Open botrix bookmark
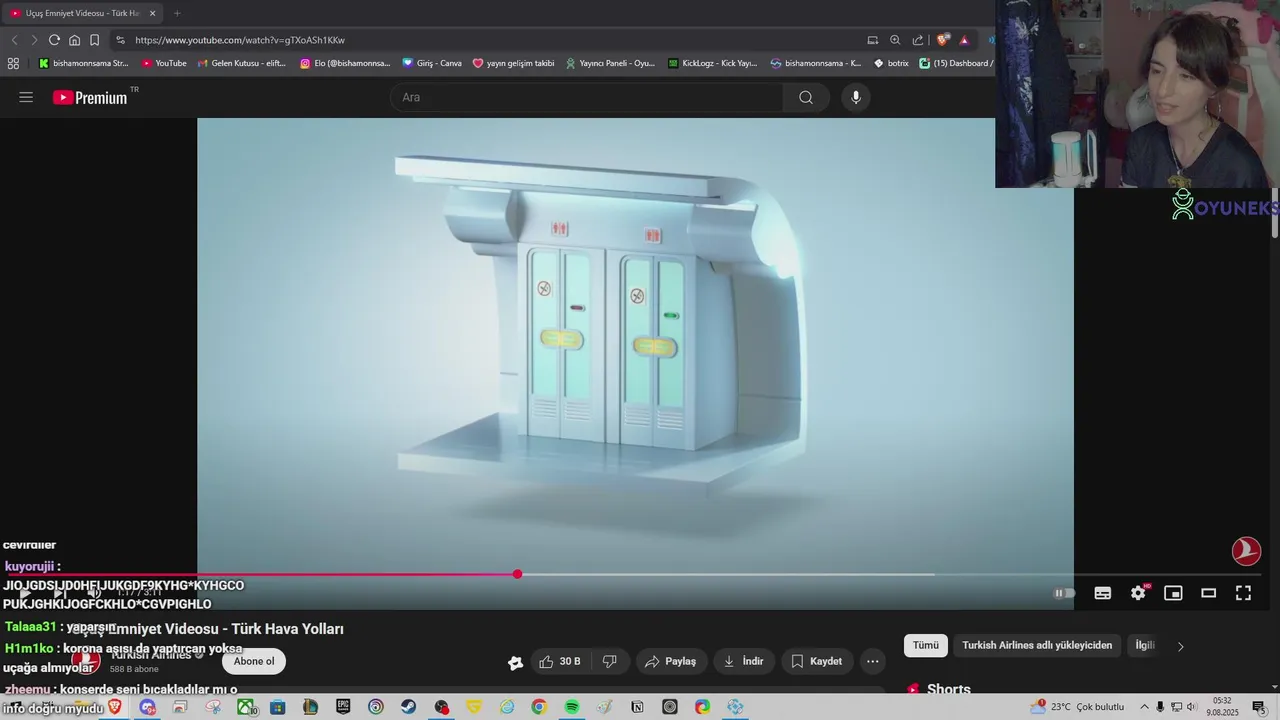The image size is (1280, 720). pos(891,63)
